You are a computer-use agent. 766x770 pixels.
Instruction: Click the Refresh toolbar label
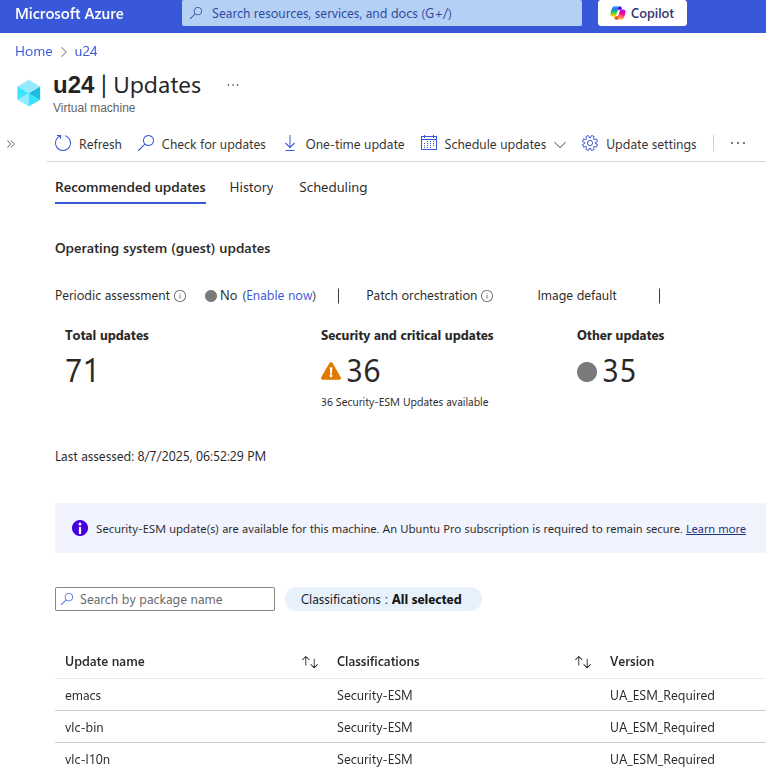click(x=100, y=144)
